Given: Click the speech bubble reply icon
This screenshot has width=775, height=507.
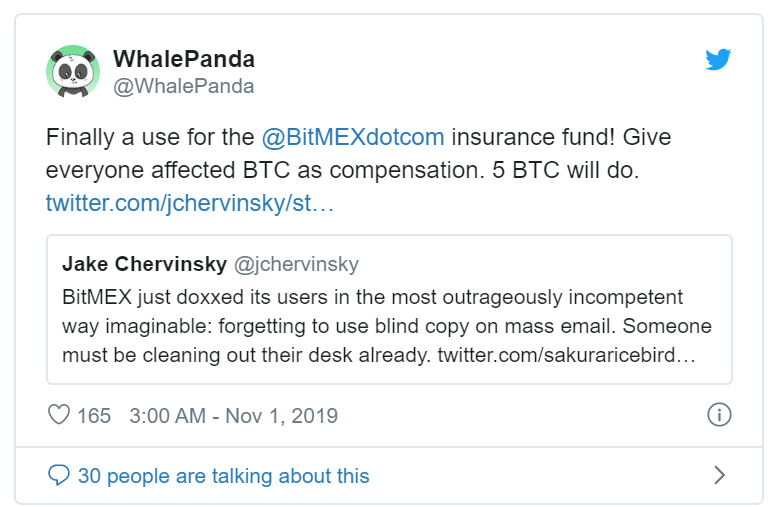Looking at the screenshot, I should (58, 475).
